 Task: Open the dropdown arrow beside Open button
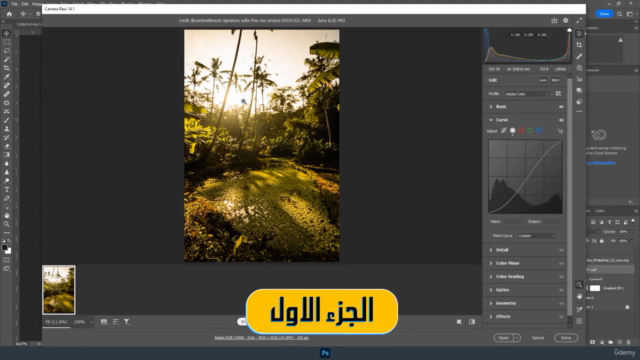(x=517, y=338)
